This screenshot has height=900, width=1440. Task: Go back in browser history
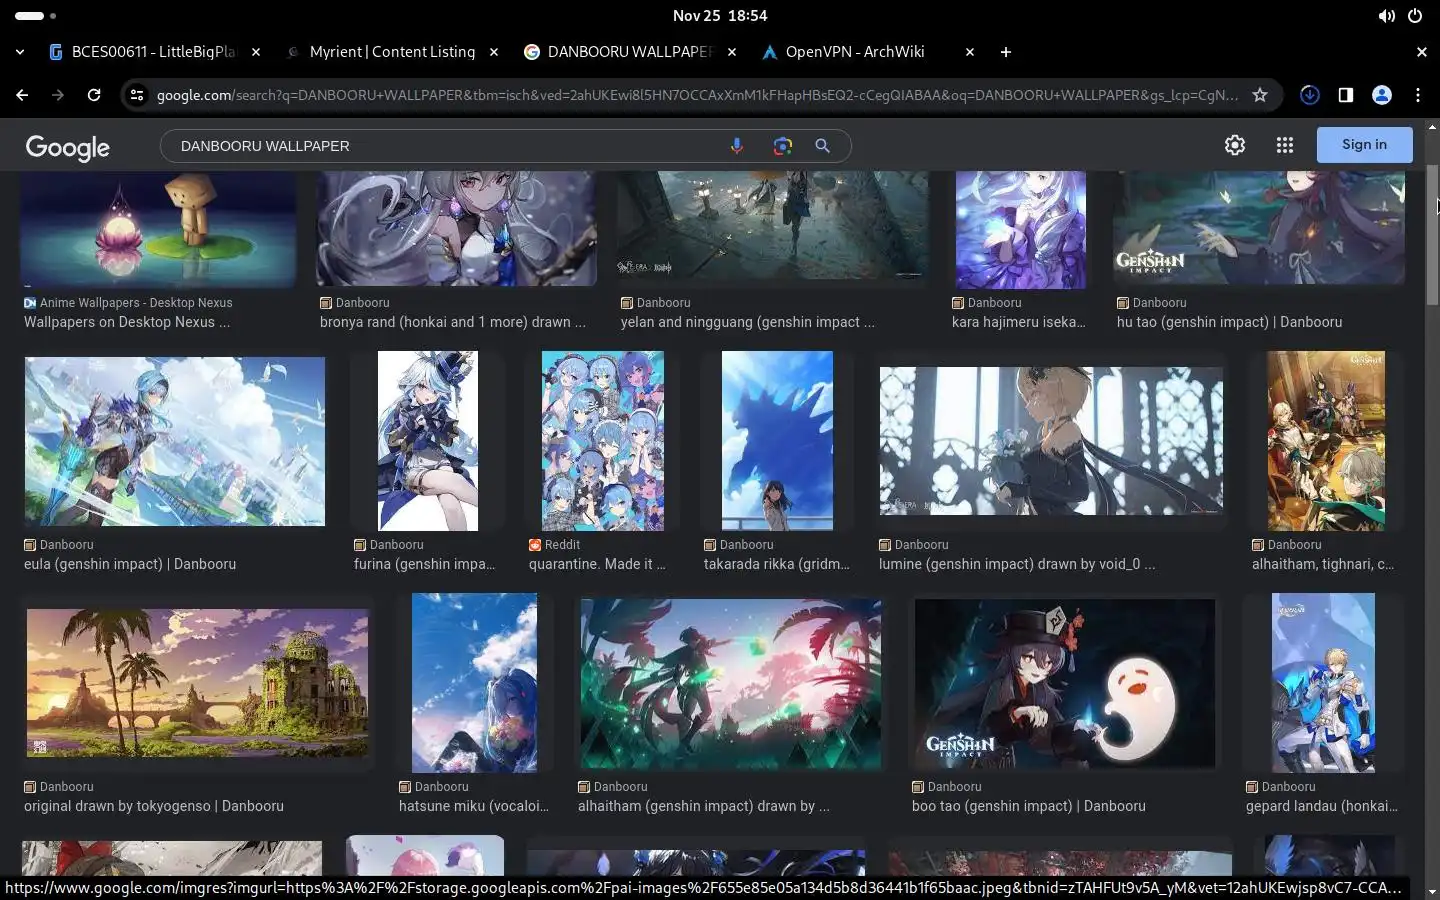tap(22, 95)
